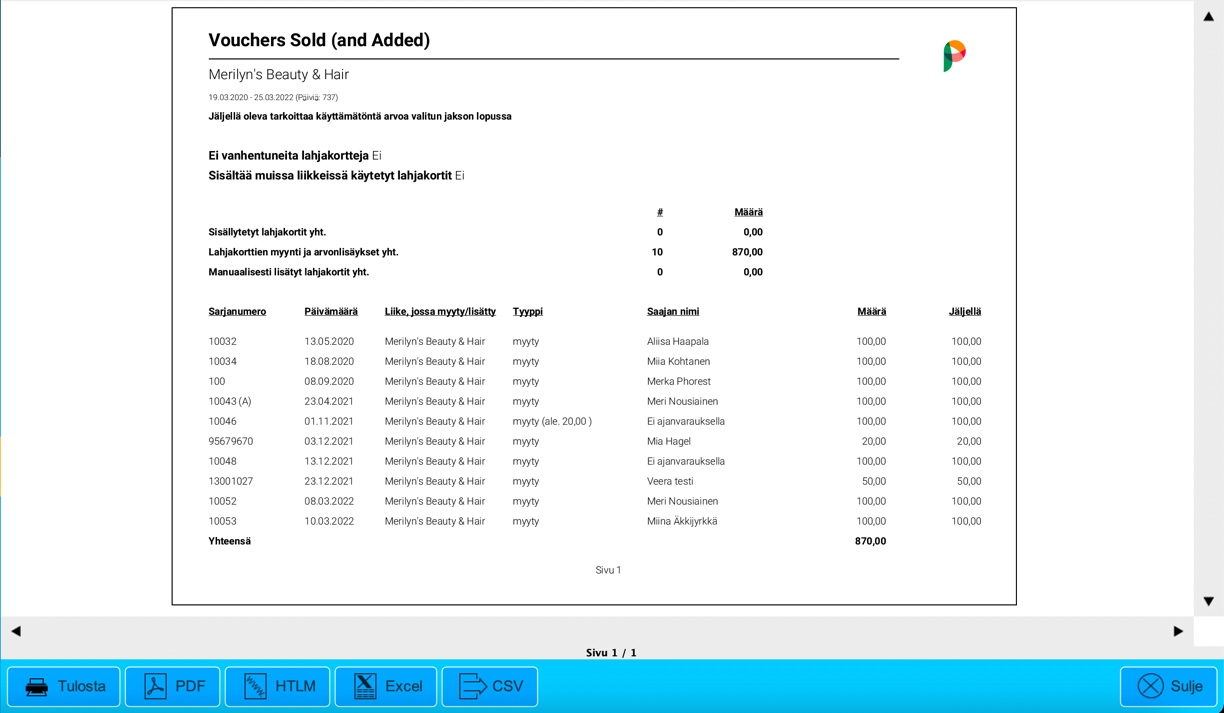Click the Yhteensä total row label
Screen dimensions: 1224x713
coord(229,542)
